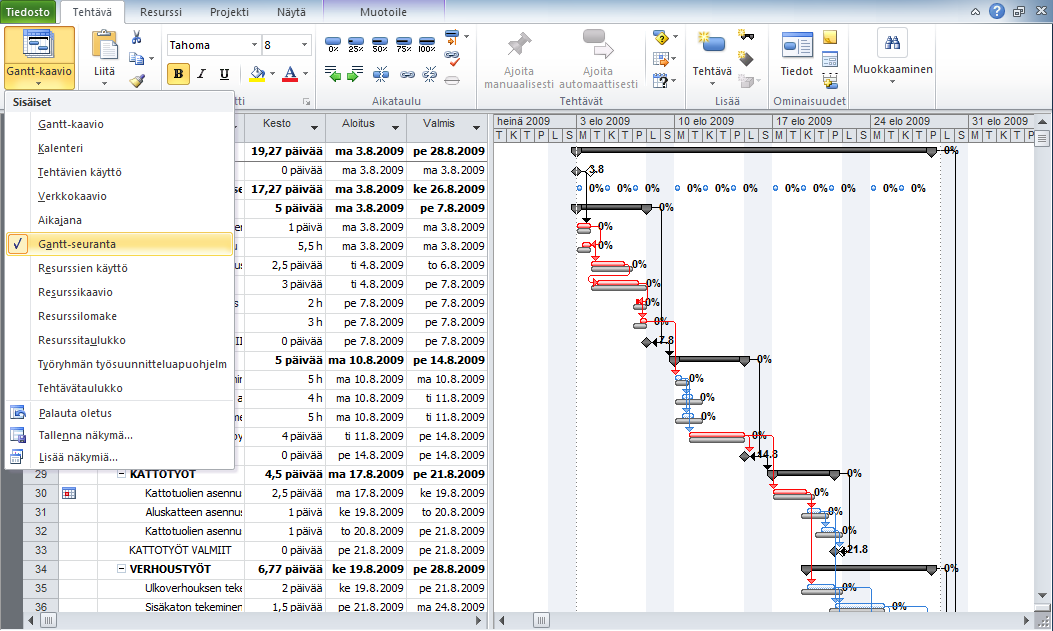The image size is (1053, 631).
Task: Click the mark on track icon
Action: pyautogui.click(x=452, y=36)
